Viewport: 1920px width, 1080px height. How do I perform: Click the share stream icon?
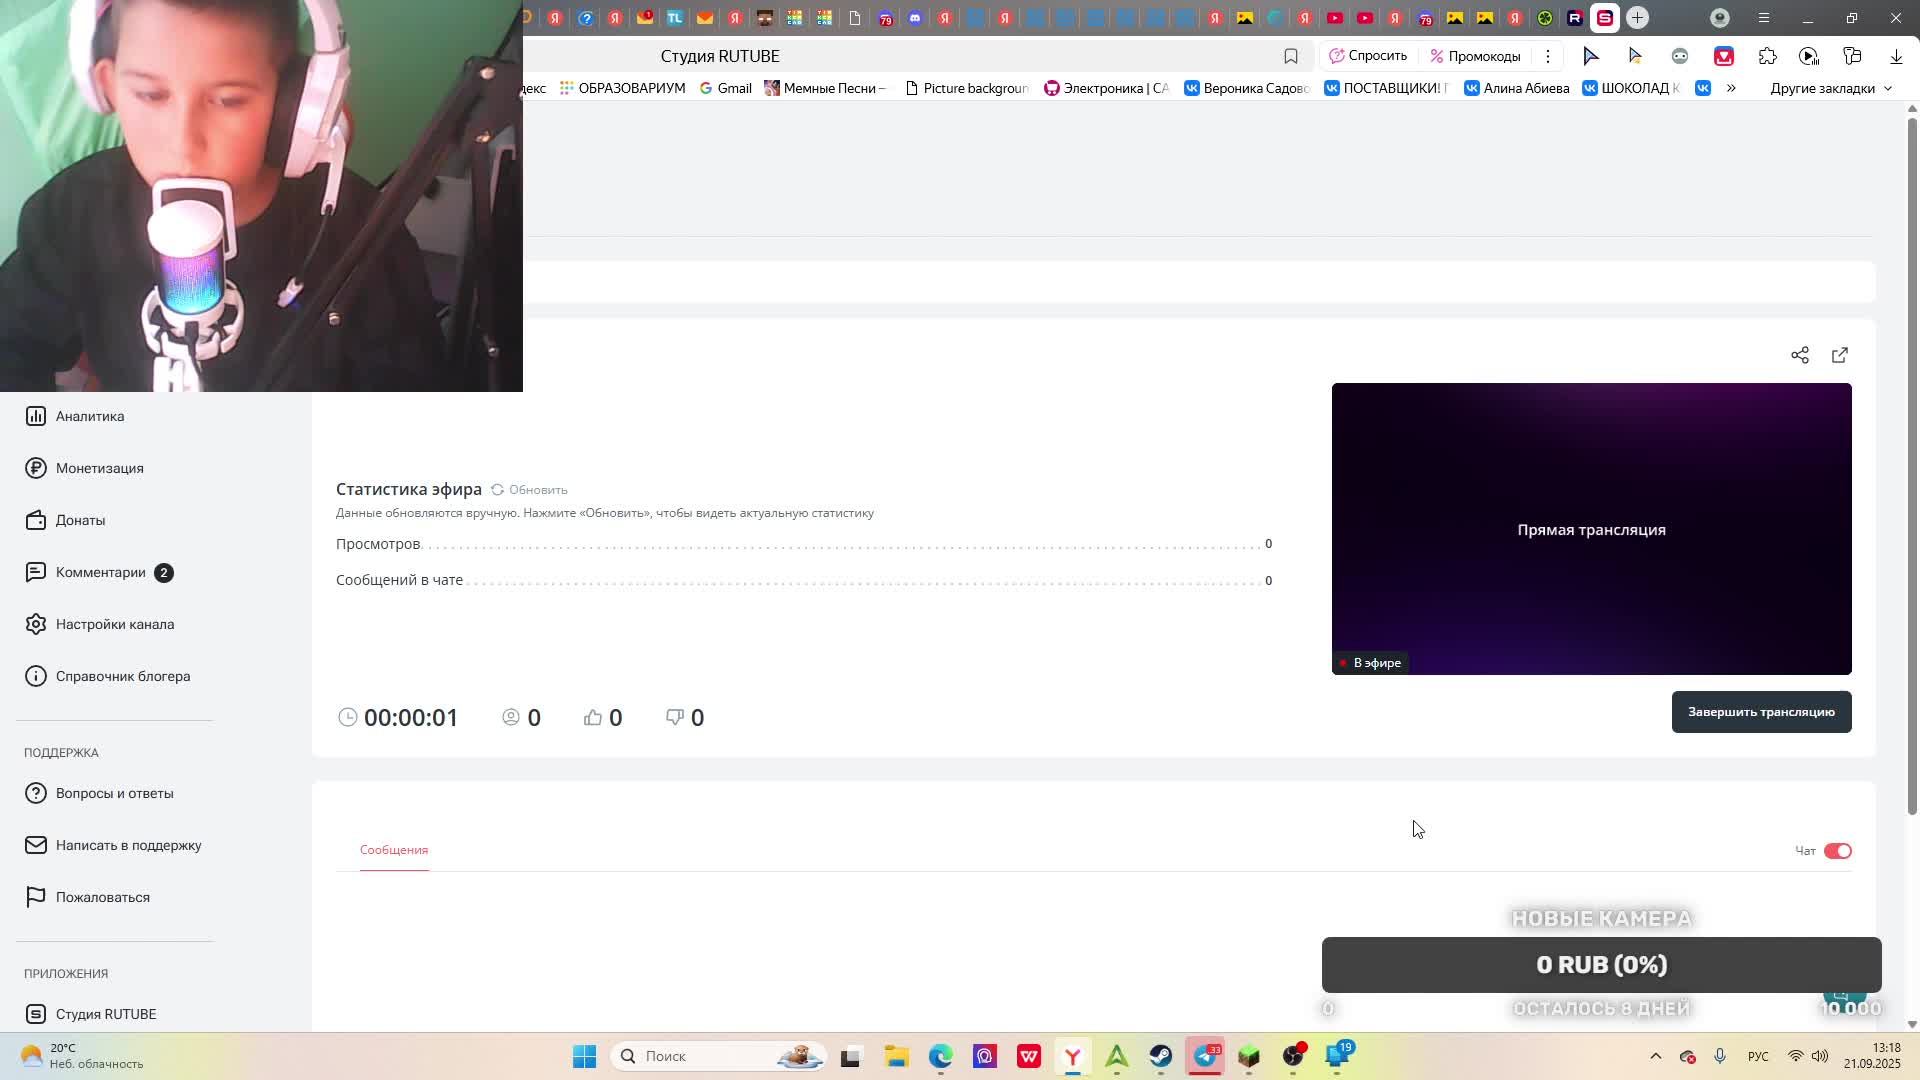[1800, 355]
